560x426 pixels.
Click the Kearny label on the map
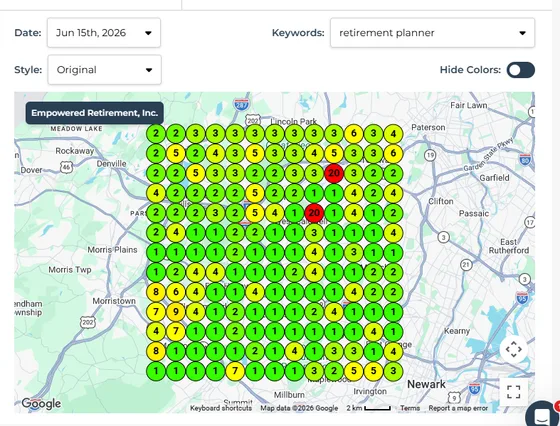457,331
